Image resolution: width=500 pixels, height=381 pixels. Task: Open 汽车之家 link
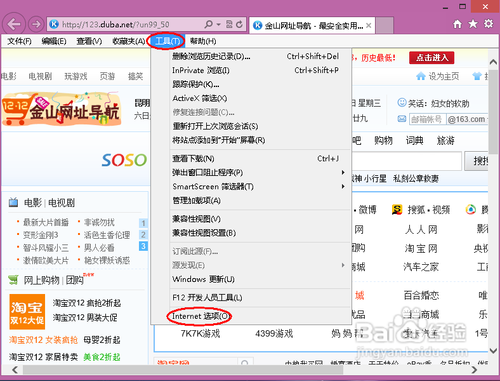click(x=421, y=267)
